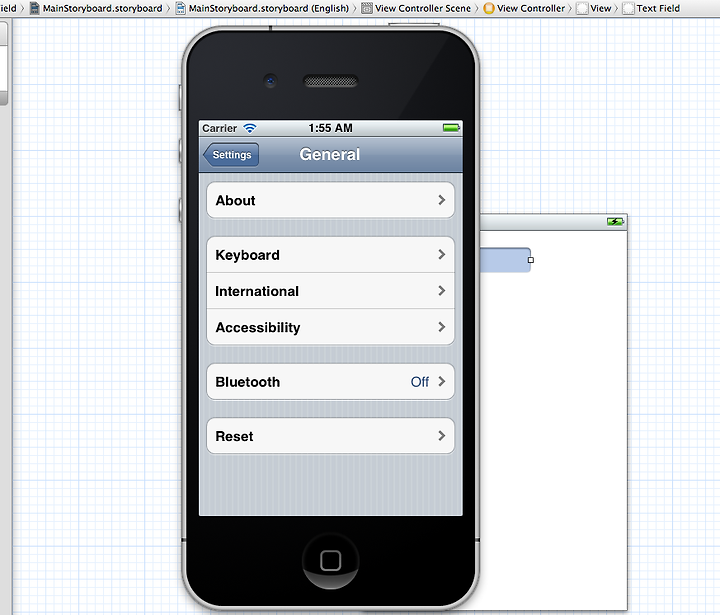Click the Bluetooth Off value

(420, 382)
